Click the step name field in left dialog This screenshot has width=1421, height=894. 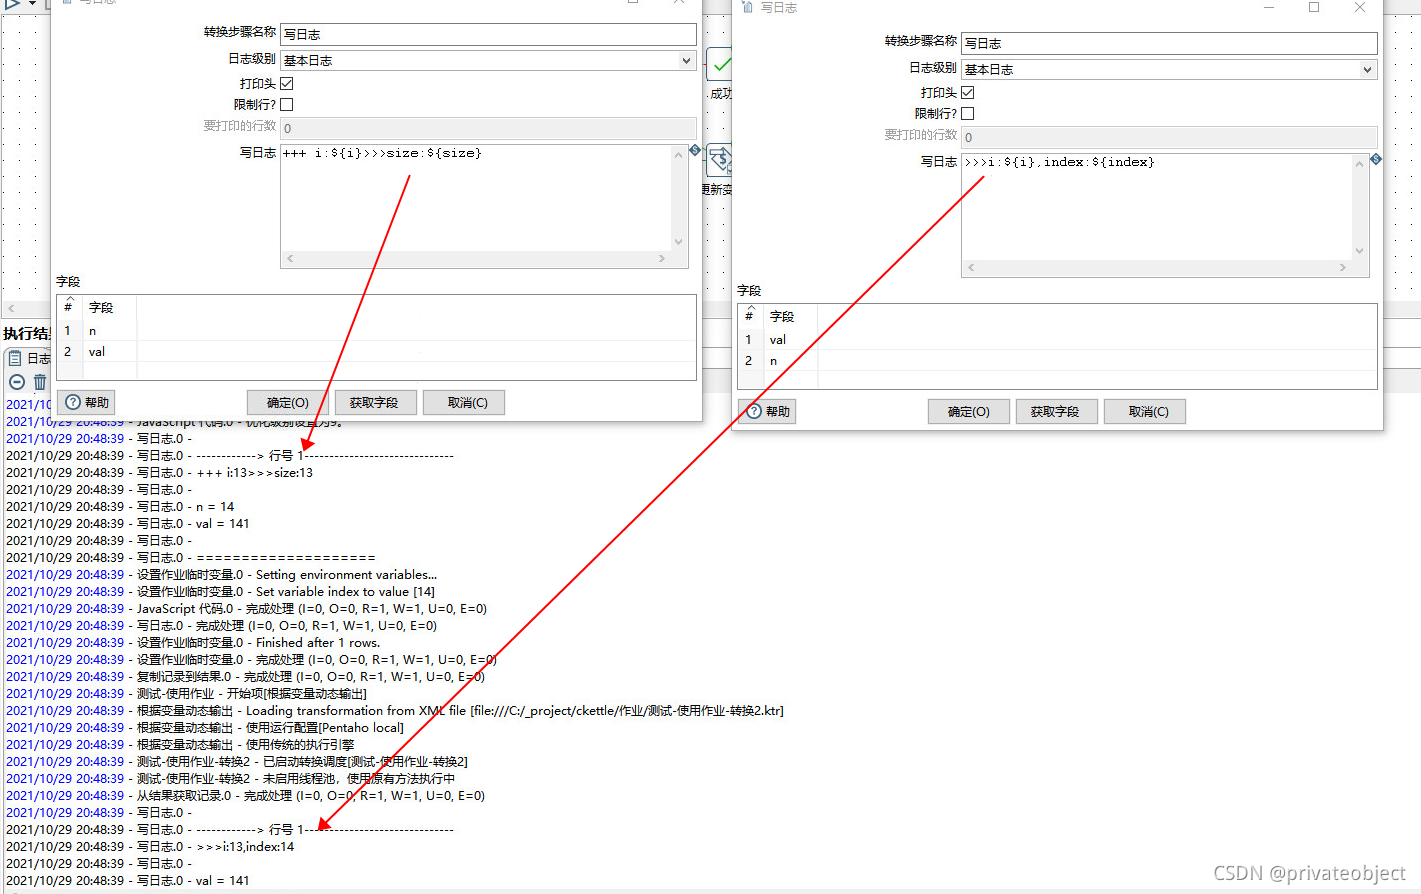(x=488, y=34)
